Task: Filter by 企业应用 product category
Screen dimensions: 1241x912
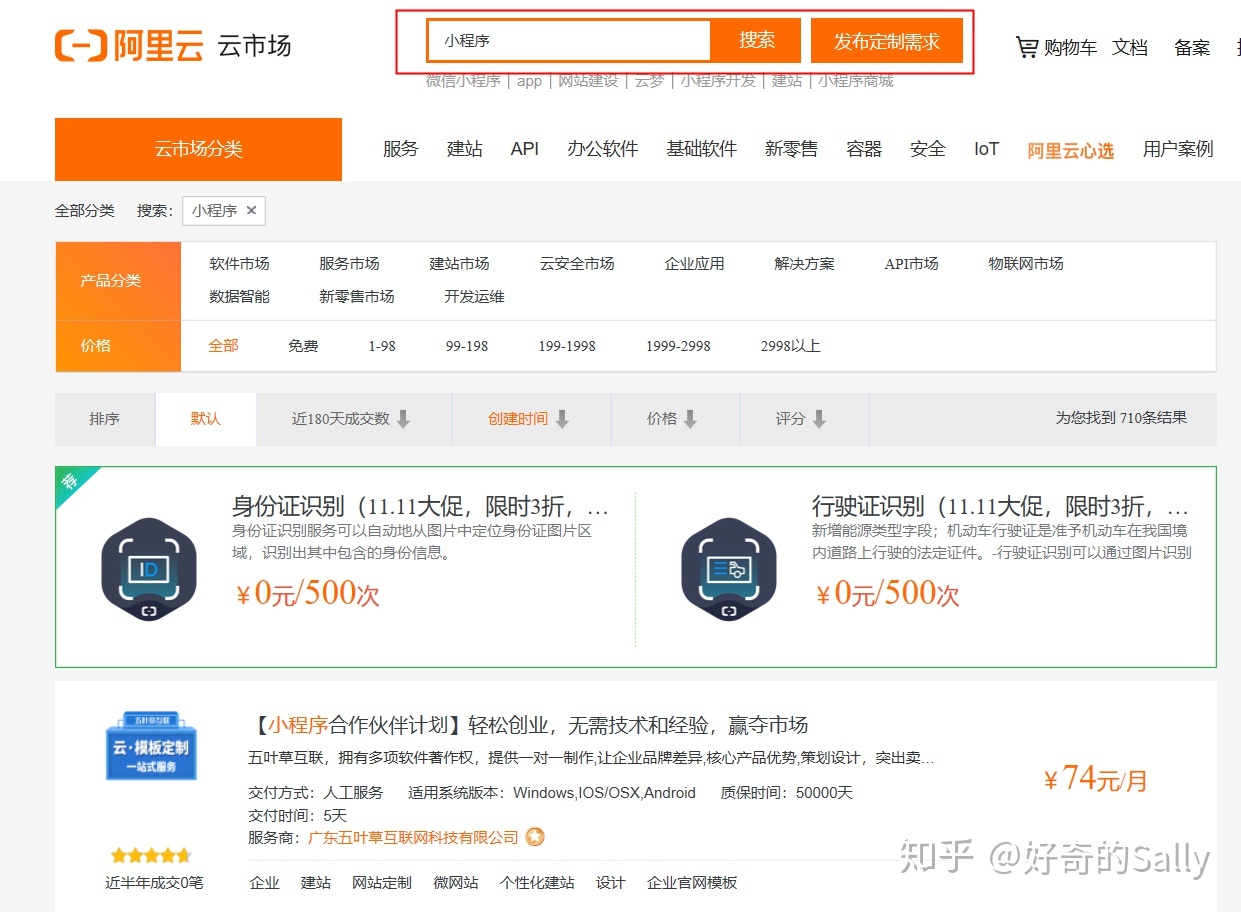Action: (694, 264)
